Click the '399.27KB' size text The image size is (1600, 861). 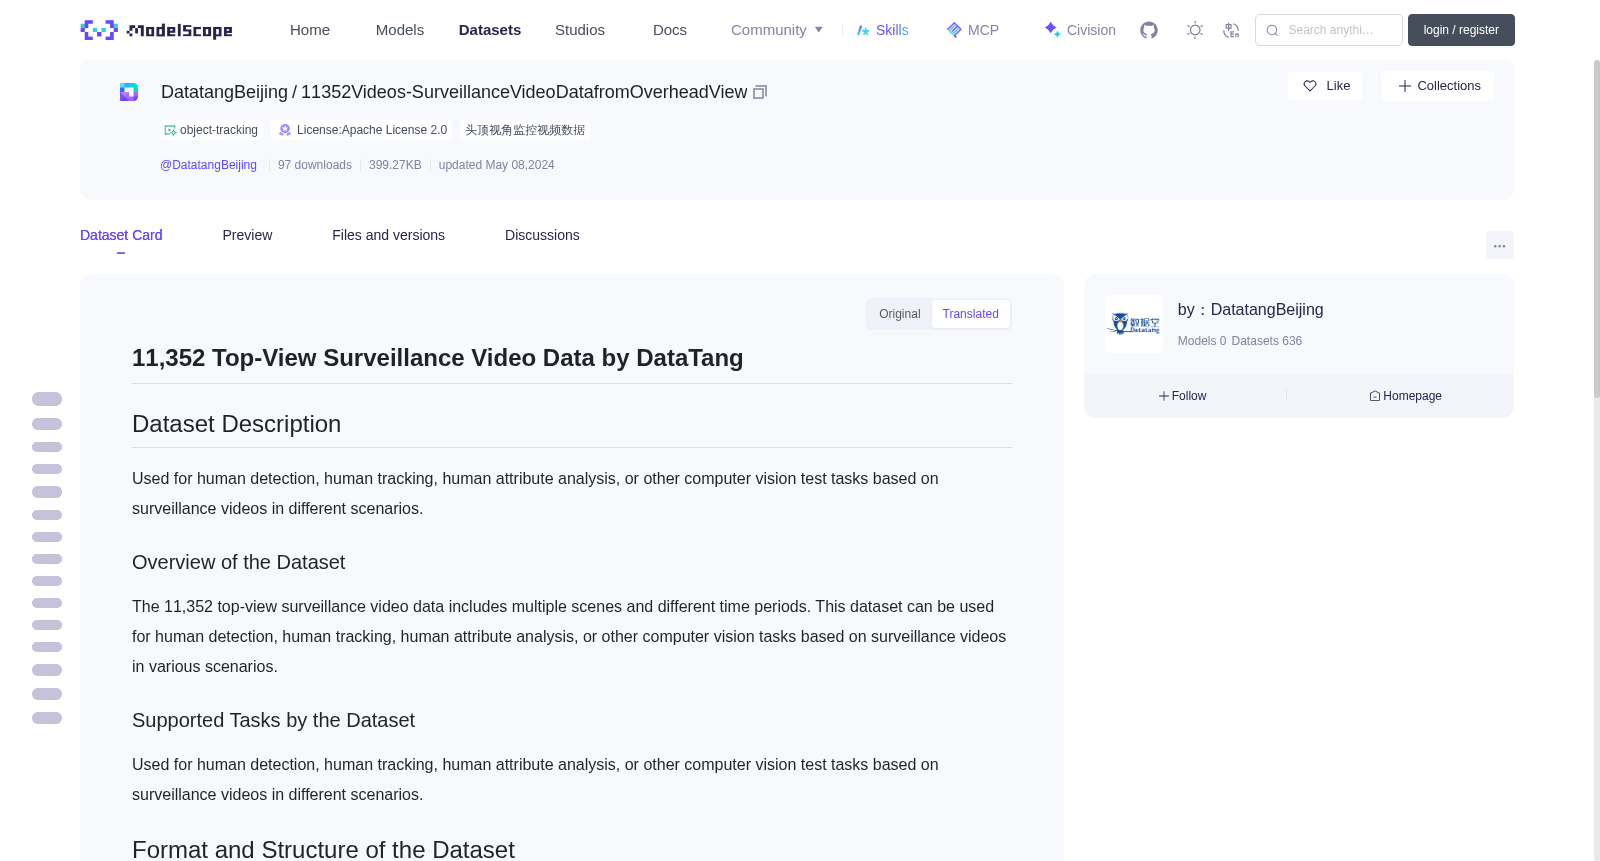[395, 165]
